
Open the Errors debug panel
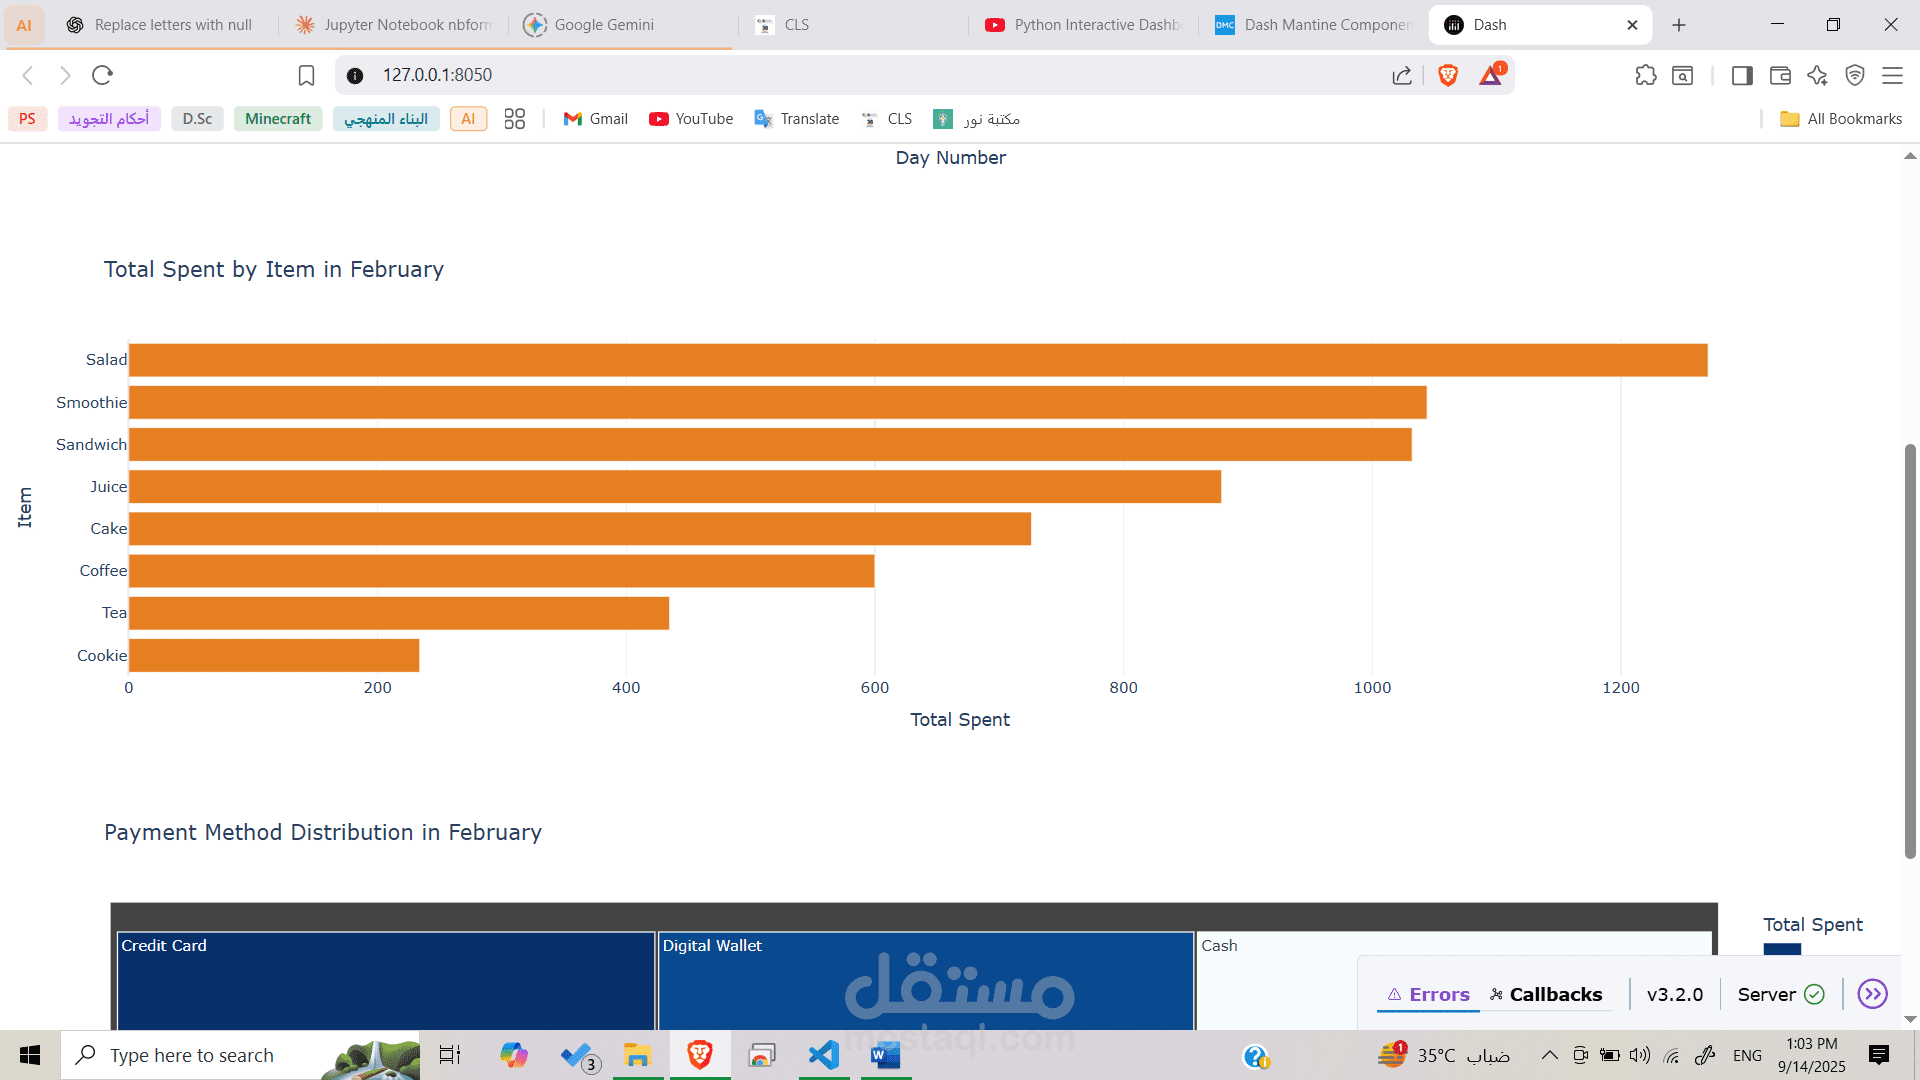coord(1428,994)
